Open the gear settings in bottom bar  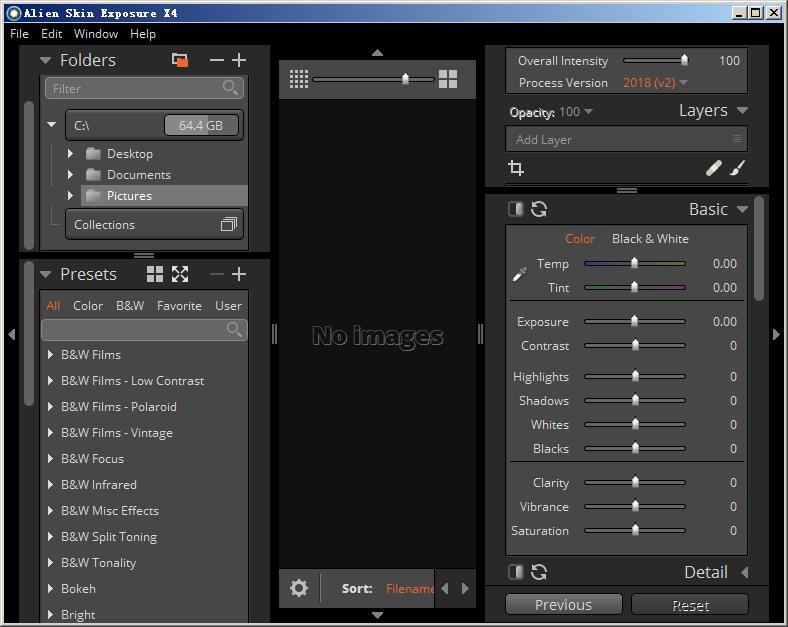(x=299, y=588)
